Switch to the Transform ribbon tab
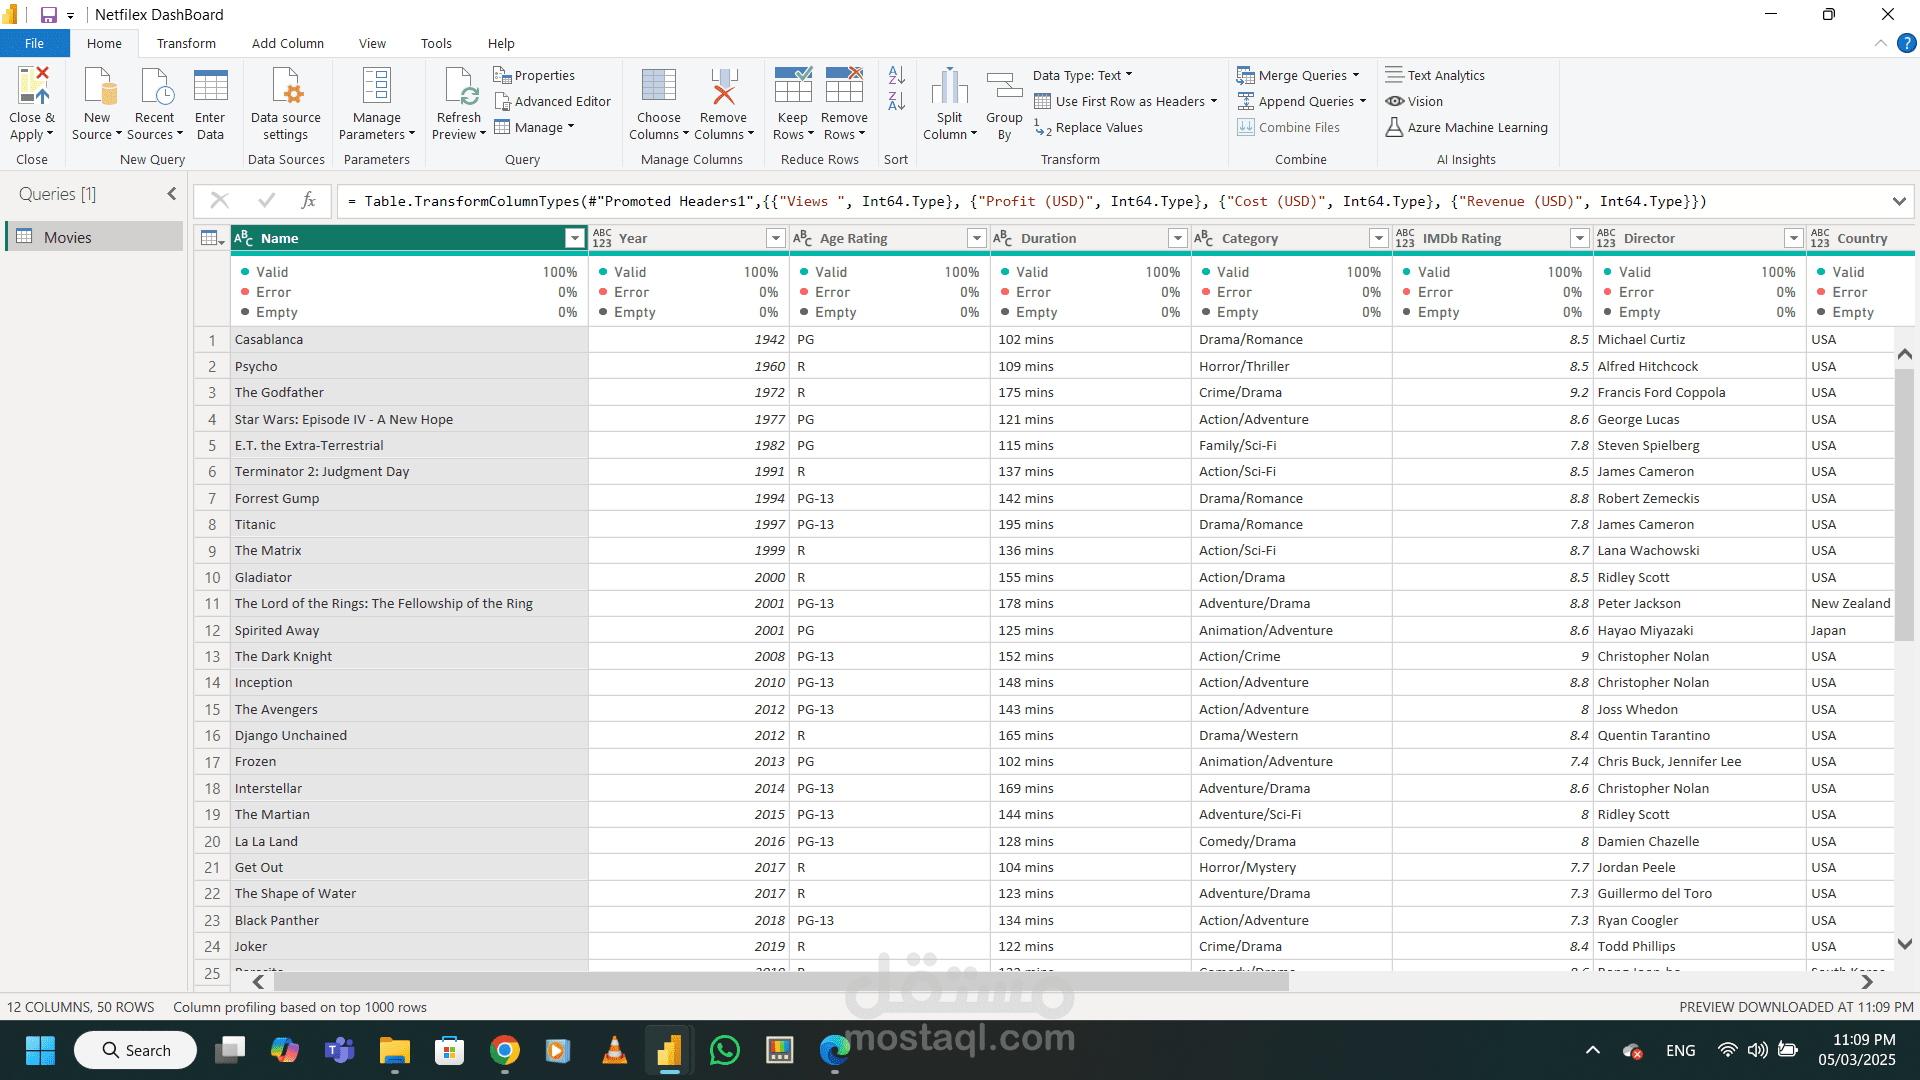Screen dimensions: 1920x1080 tap(186, 43)
